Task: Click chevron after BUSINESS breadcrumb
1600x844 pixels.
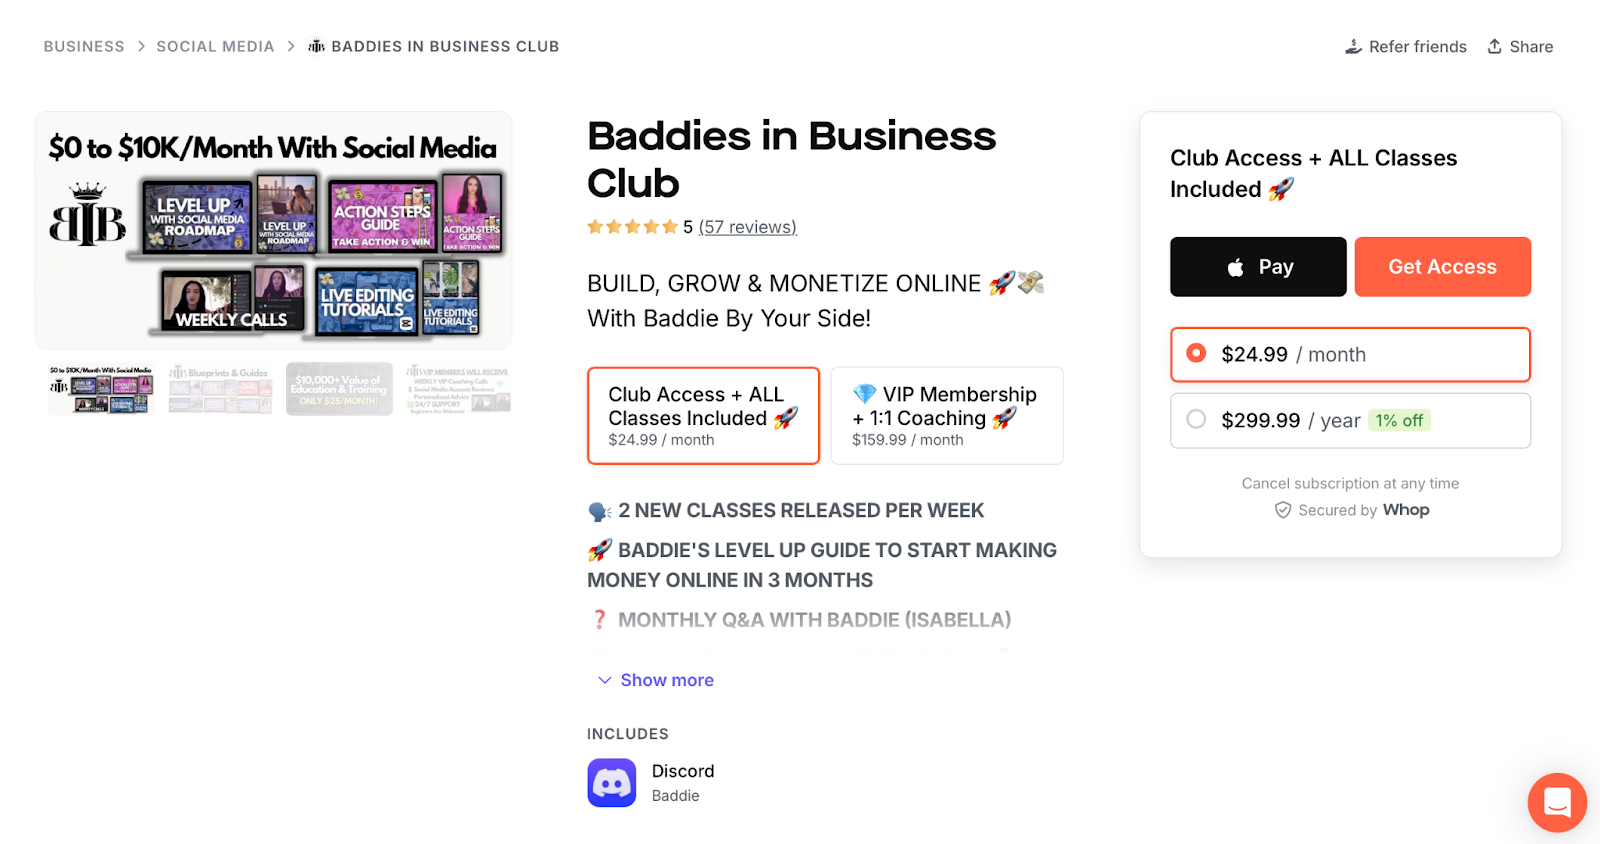Action: click(x=141, y=46)
